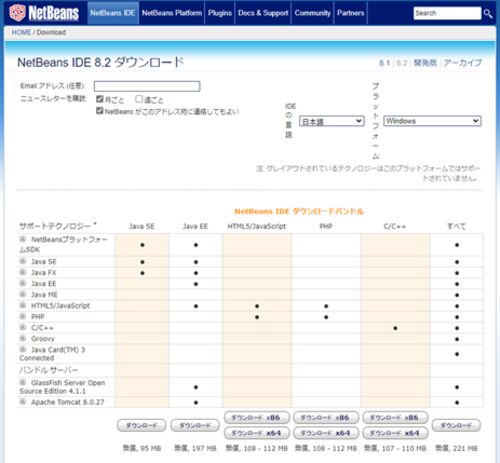Expand info icon beside PHP row
500x463 pixels.
click(x=23, y=316)
